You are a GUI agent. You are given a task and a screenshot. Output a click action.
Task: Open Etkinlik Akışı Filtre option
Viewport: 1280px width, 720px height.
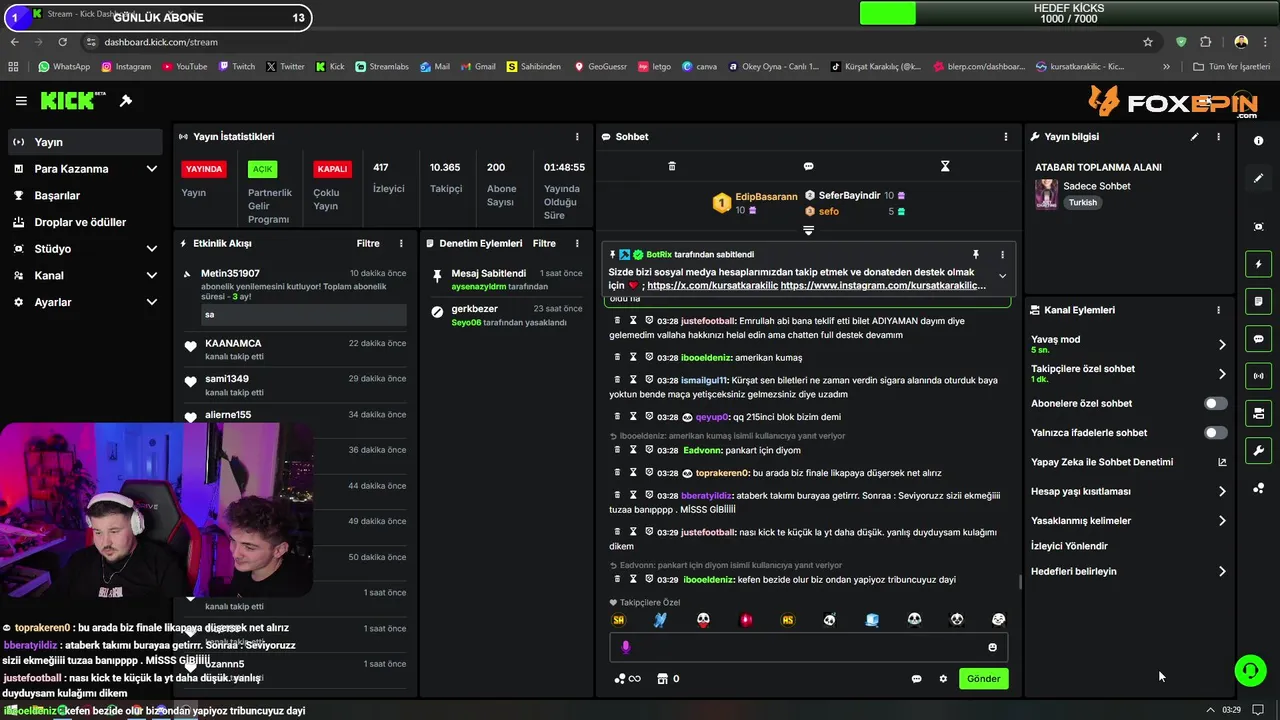tap(368, 243)
